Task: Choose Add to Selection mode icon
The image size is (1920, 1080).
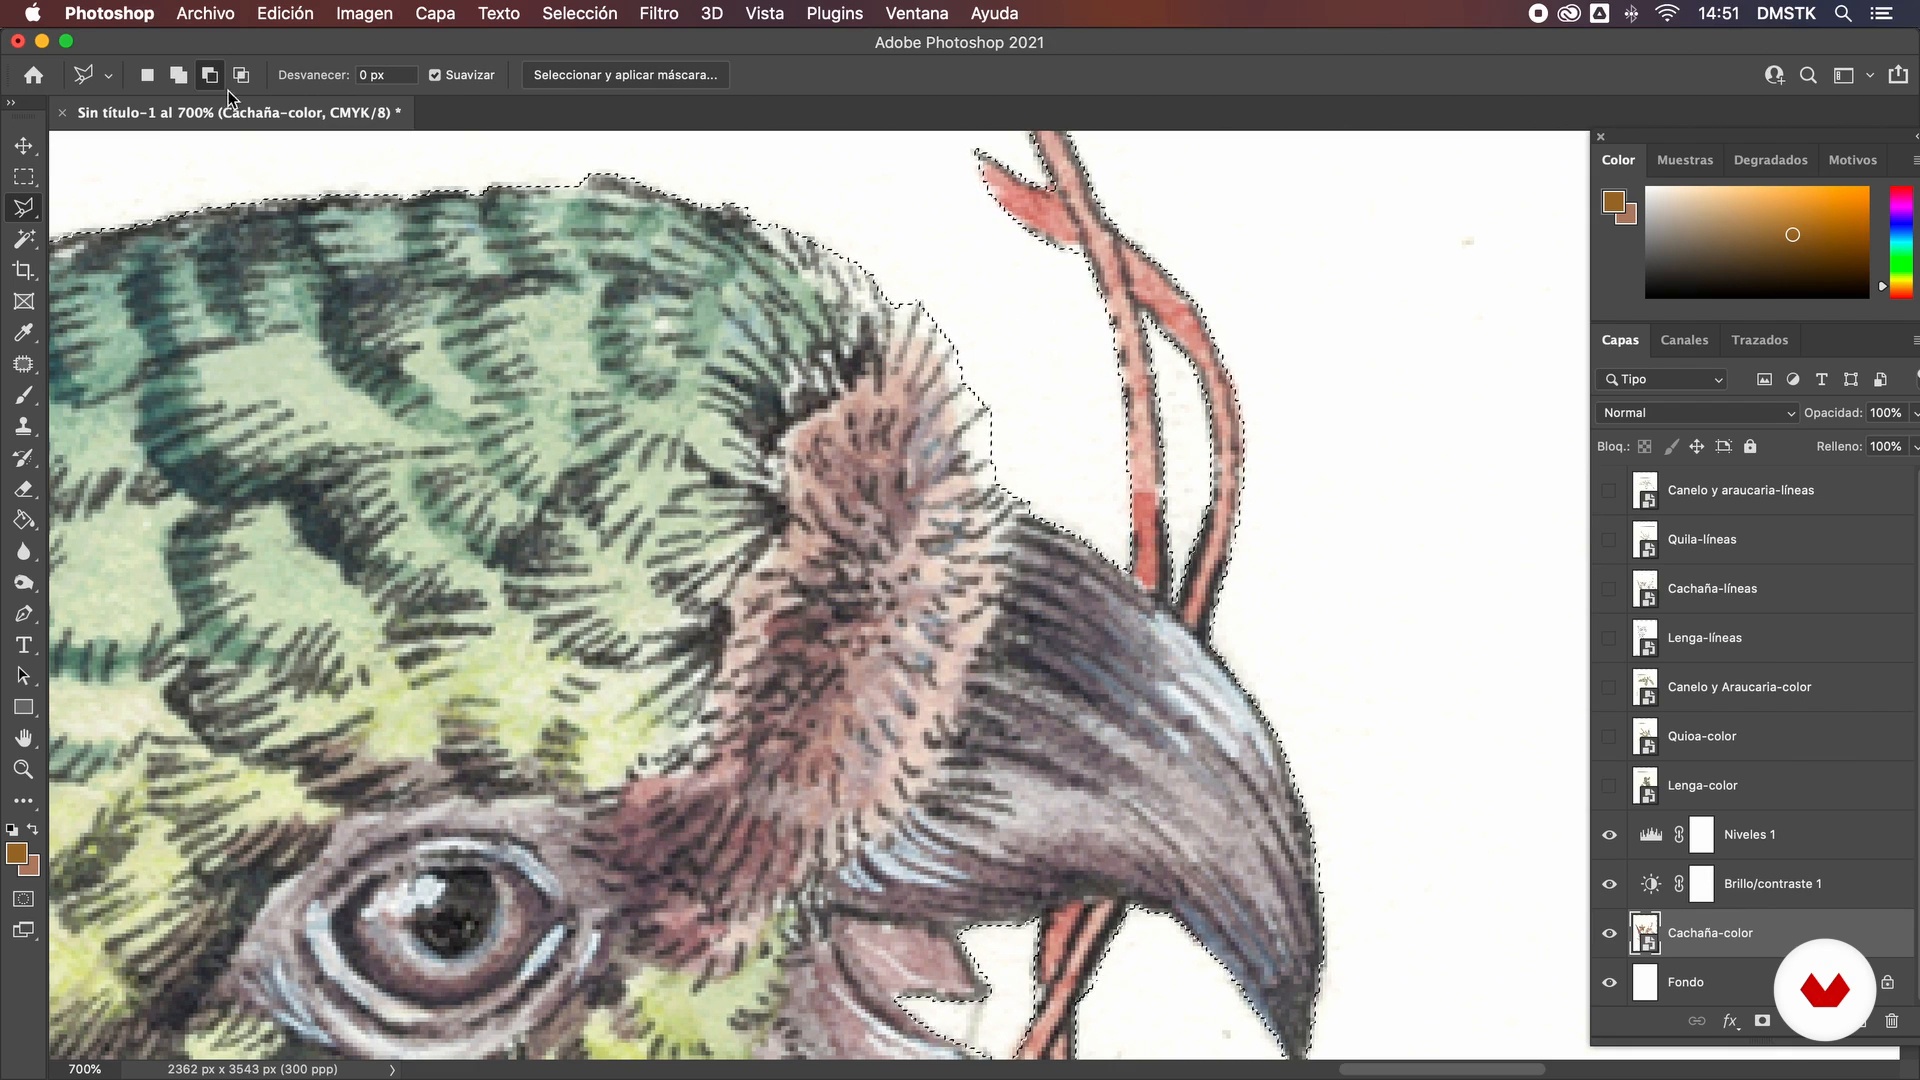Action: coord(178,75)
